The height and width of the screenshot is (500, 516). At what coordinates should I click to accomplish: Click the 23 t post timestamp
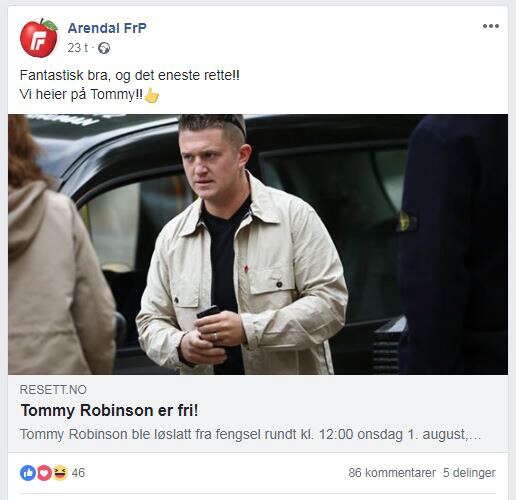click(78, 48)
